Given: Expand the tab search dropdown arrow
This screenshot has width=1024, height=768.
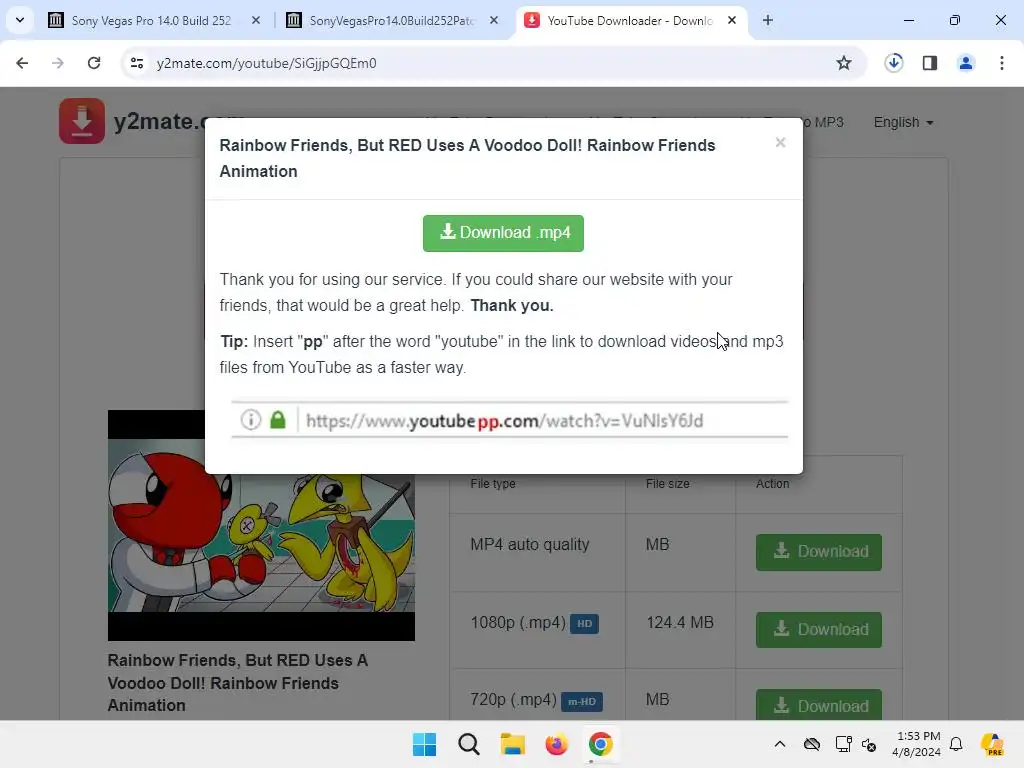Looking at the screenshot, I should click(x=20, y=20).
